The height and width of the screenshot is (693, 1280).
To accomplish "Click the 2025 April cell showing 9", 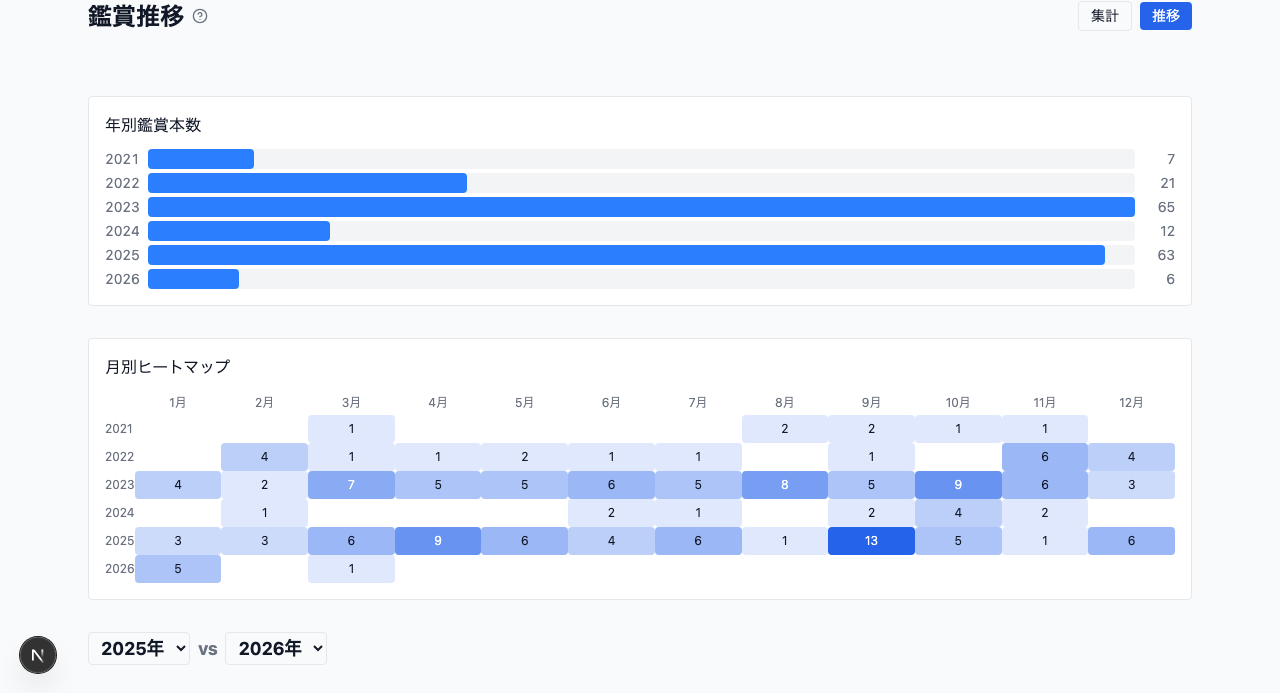I will coord(438,541).
